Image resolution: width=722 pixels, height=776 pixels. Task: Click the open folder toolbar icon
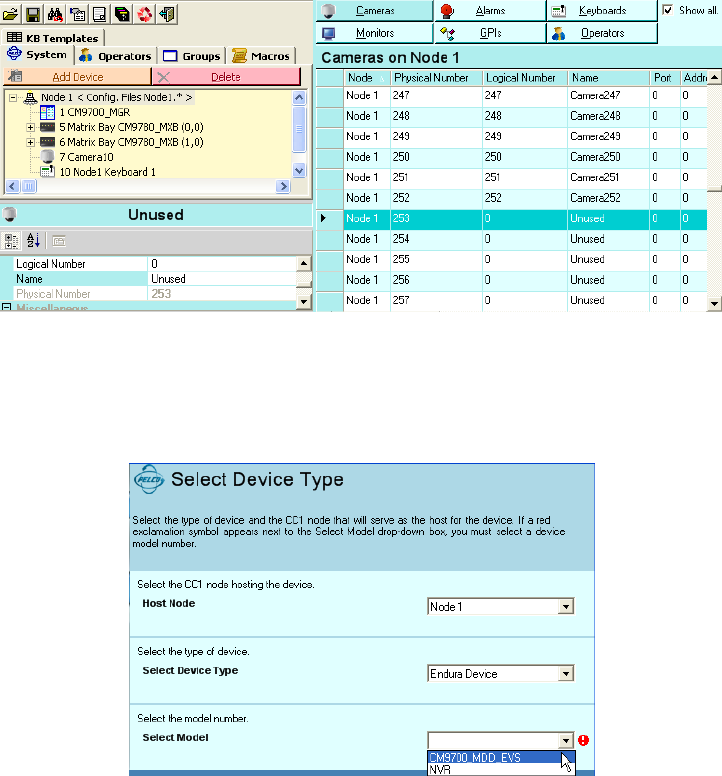pyautogui.click(x=12, y=14)
